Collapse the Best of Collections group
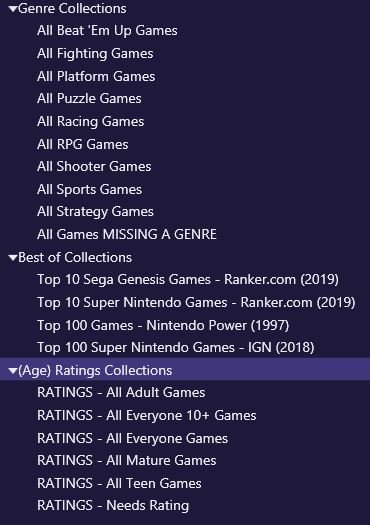 13,258
